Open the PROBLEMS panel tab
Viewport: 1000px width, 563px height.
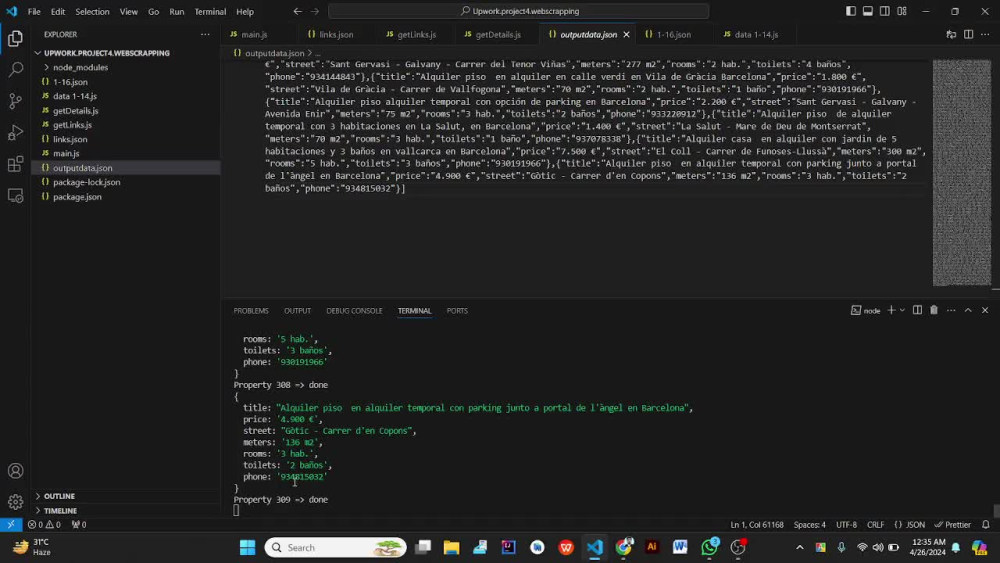click(x=251, y=311)
